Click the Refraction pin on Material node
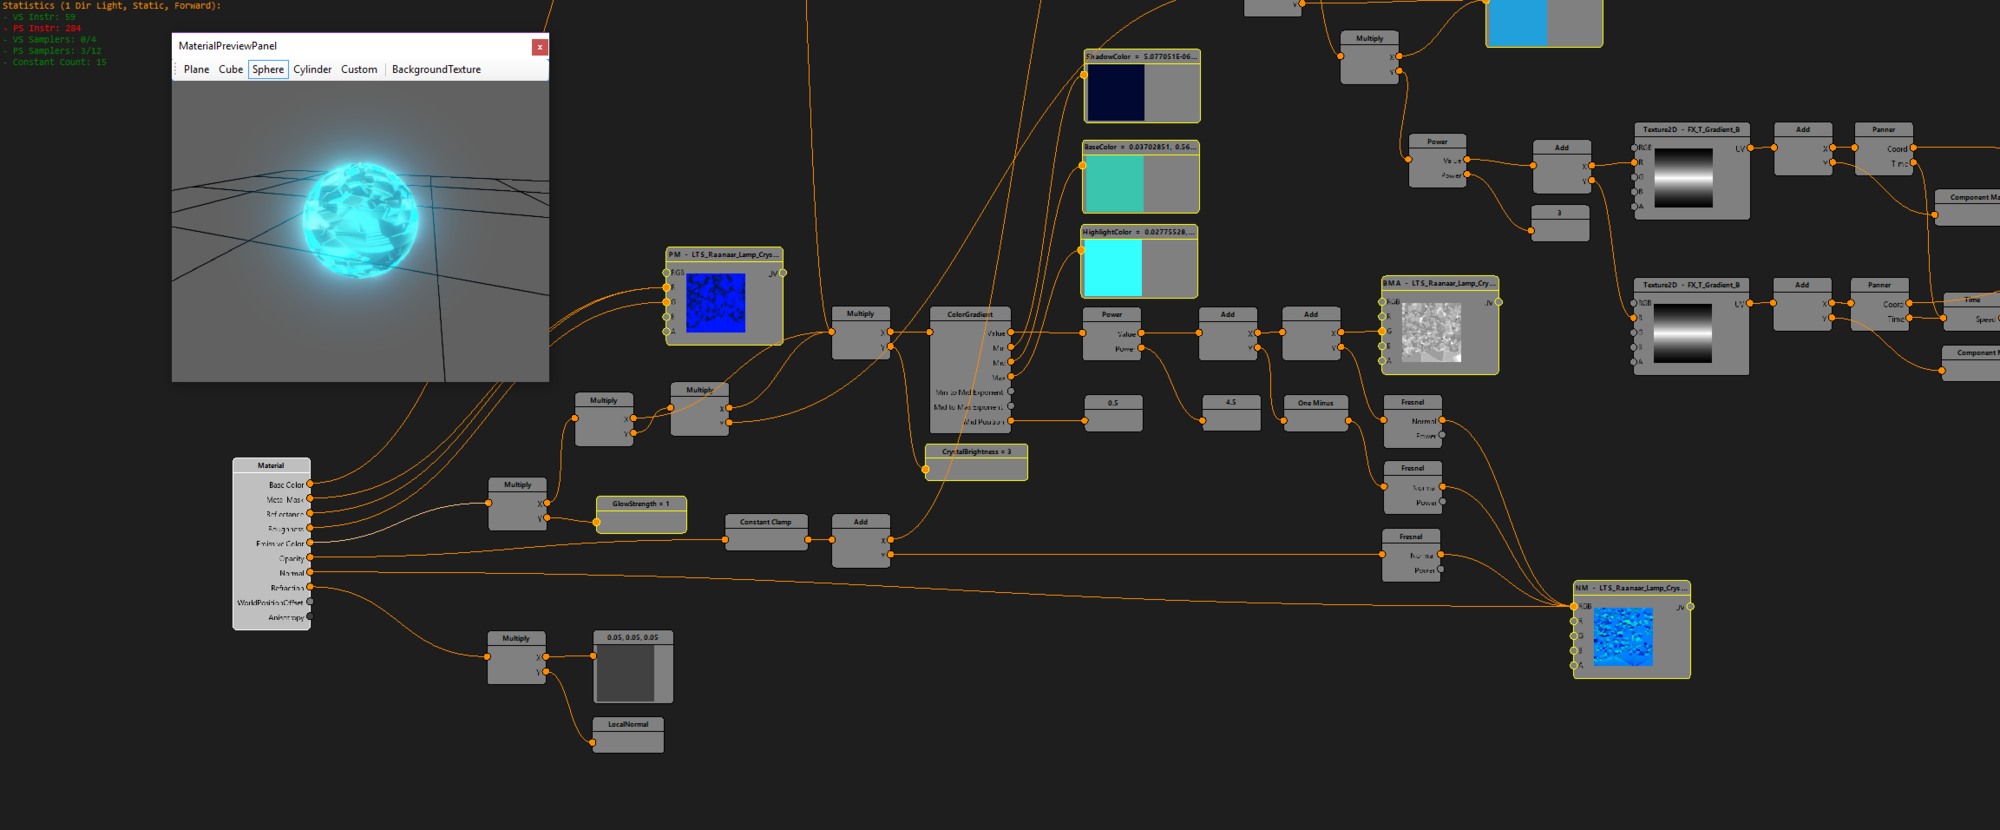This screenshot has width=2000, height=830. click(x=310, y=587)
